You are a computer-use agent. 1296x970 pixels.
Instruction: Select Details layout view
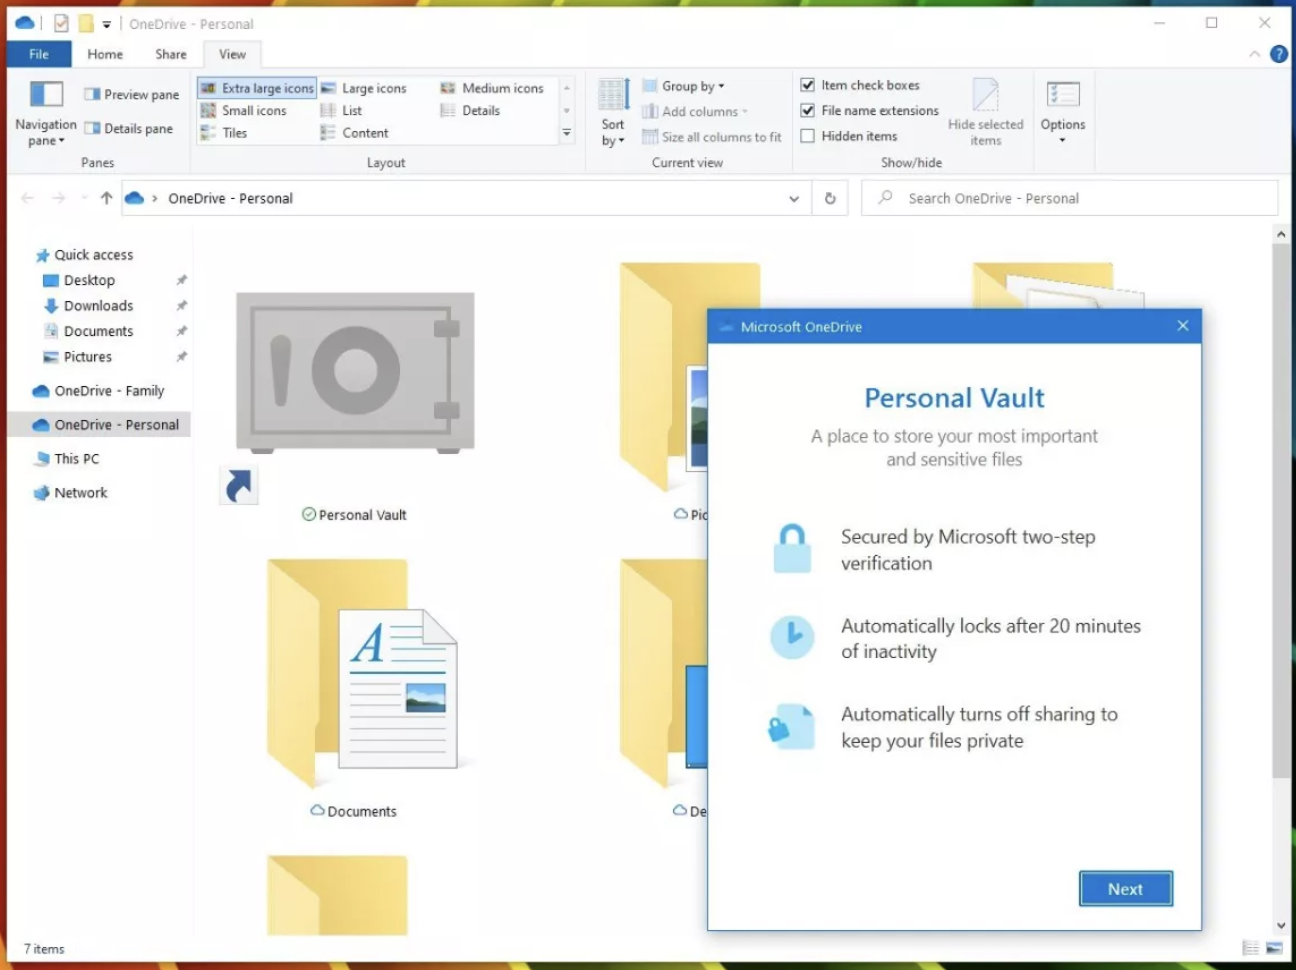(470, 110)
